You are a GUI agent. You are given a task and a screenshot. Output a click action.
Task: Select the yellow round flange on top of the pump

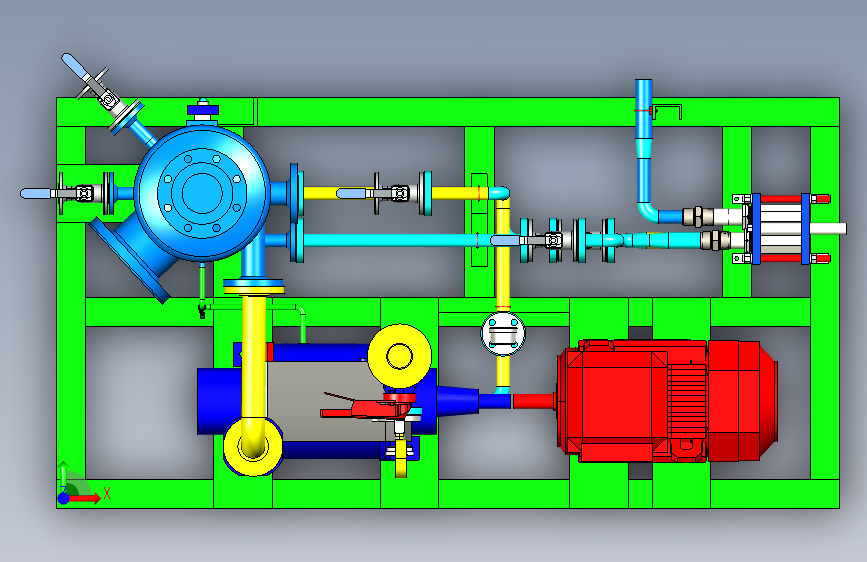399,356
